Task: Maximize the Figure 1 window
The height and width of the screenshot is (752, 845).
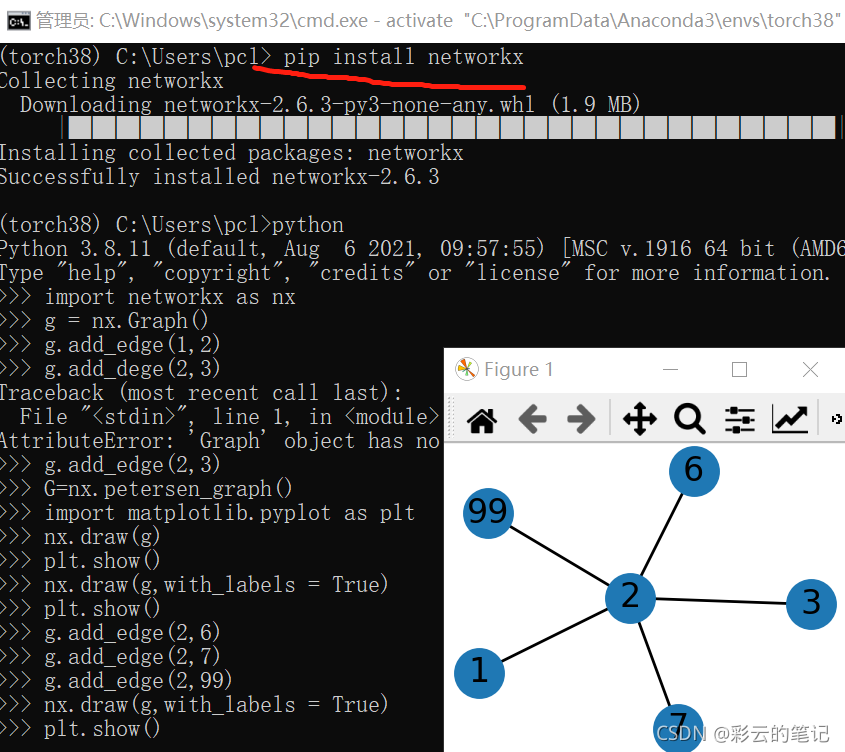Action: tap(739, 369)
